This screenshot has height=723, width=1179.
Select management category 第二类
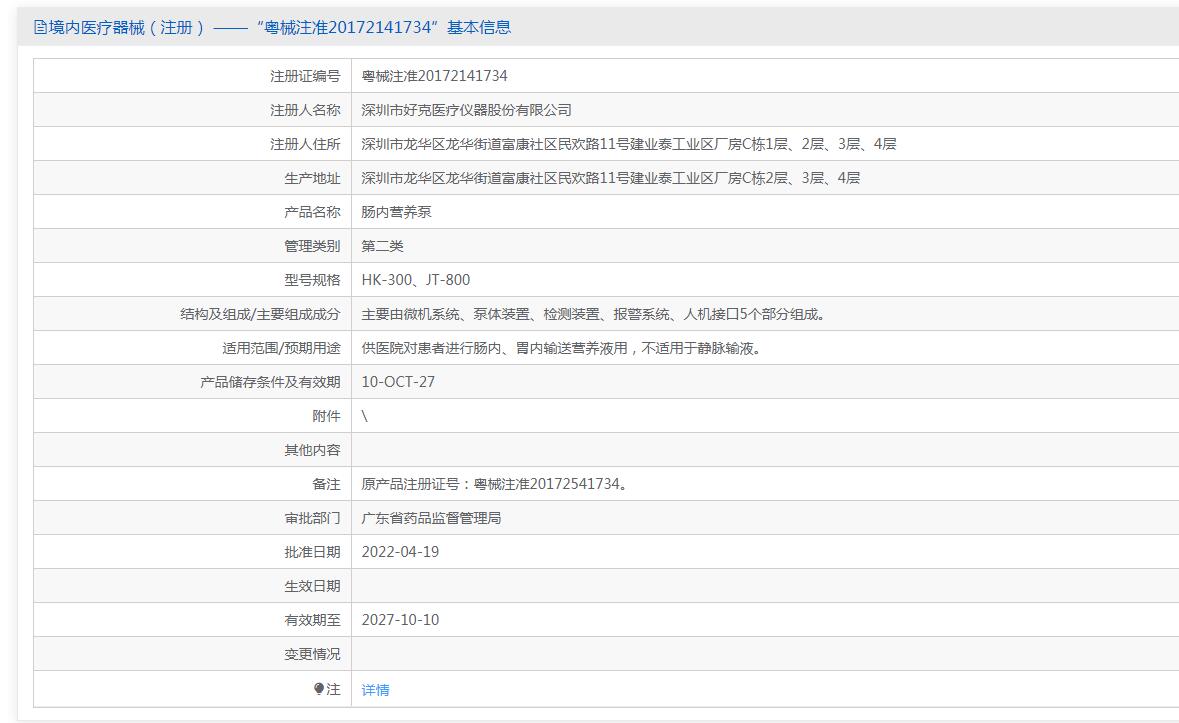click(382, 246)
